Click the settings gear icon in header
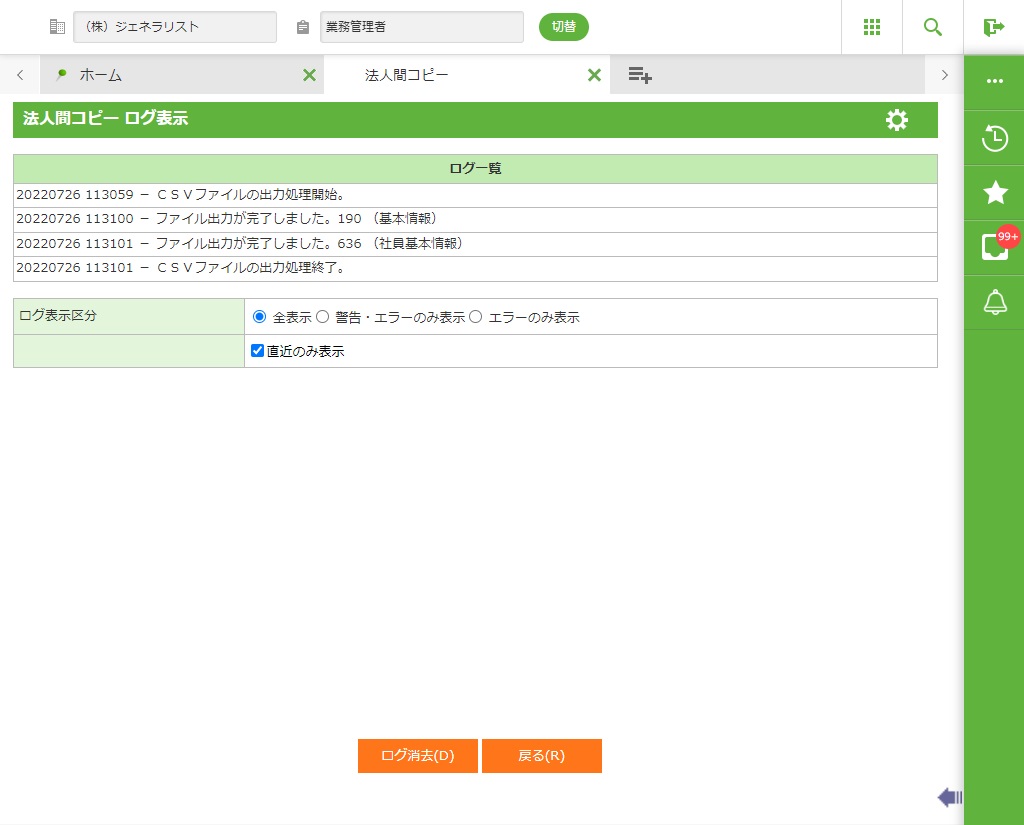Viewport: 1024px width, 825px height. 897,120
